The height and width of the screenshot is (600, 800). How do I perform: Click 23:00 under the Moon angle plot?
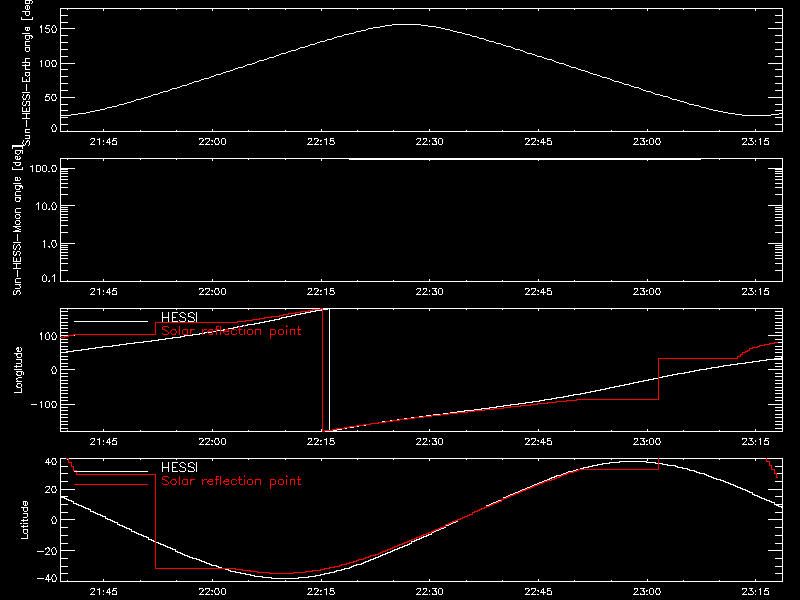click(x=647, y=292)
